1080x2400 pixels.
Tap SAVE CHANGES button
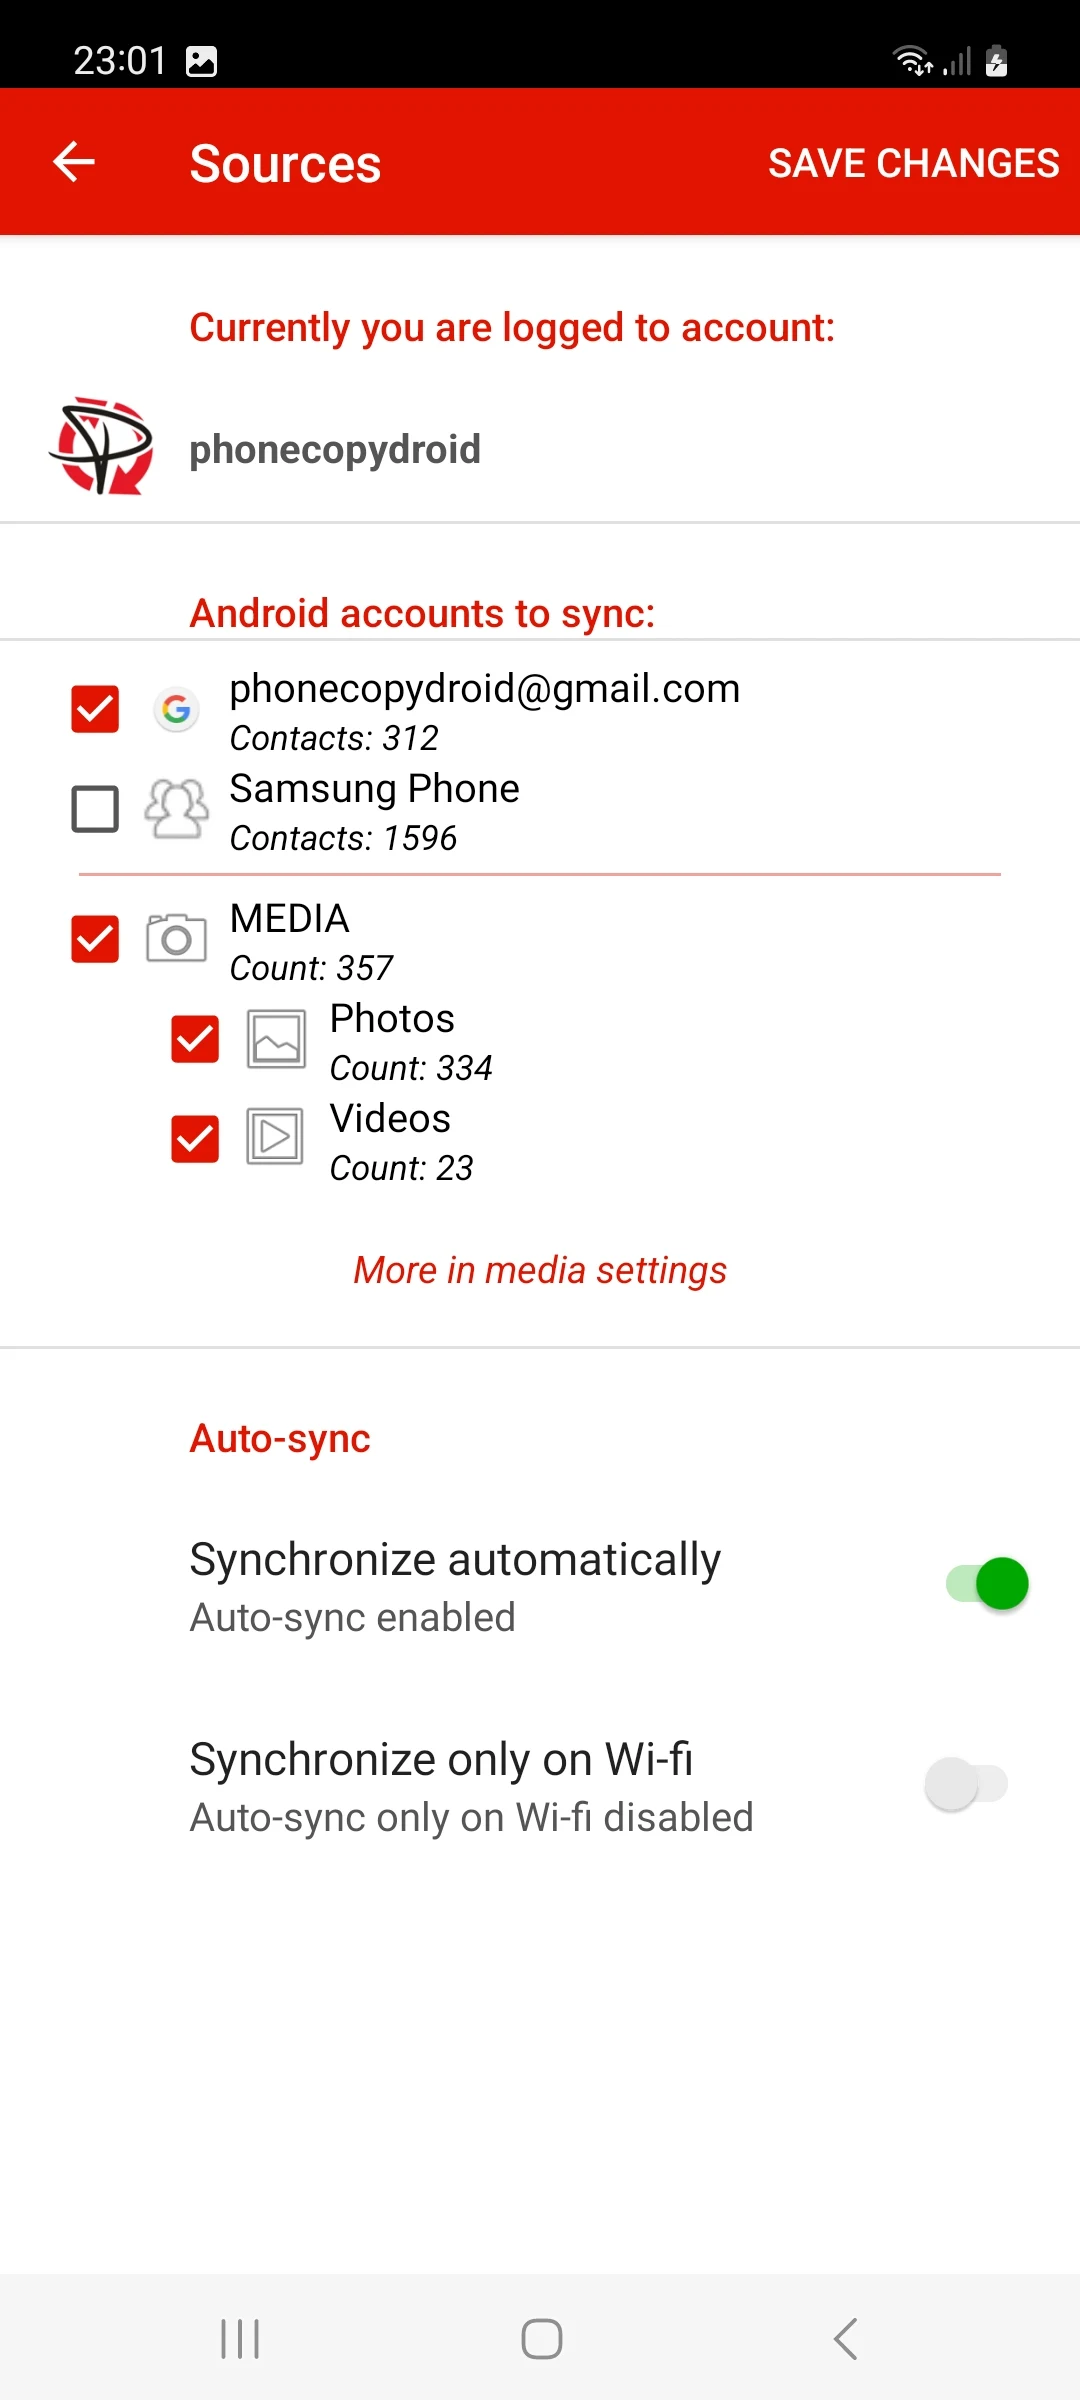click(x=913, y=163)
